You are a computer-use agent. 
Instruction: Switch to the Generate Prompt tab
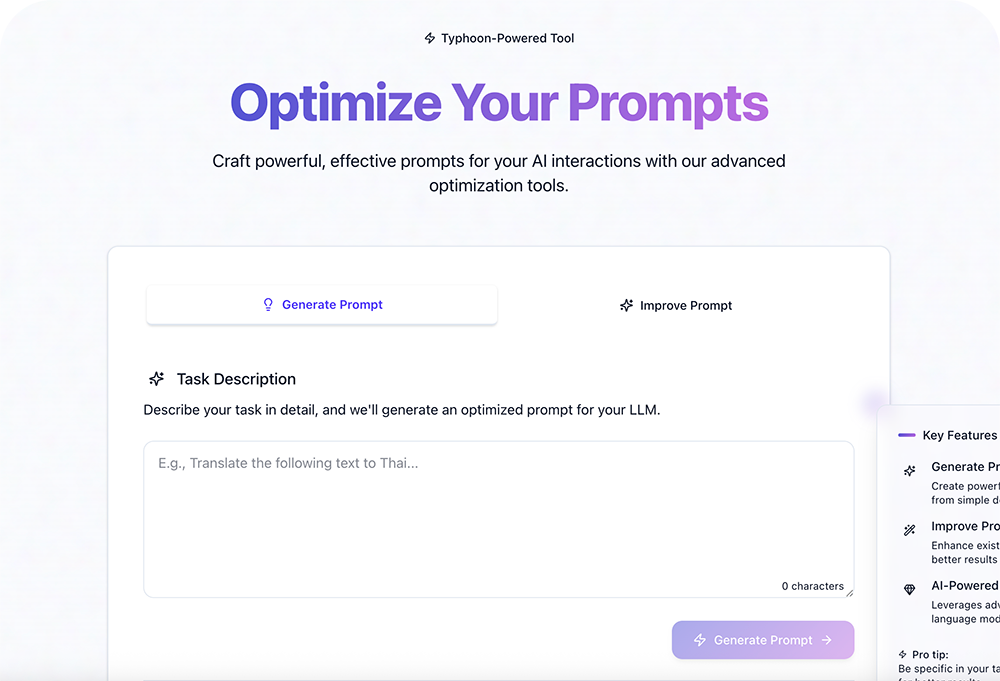coord(322,305)
